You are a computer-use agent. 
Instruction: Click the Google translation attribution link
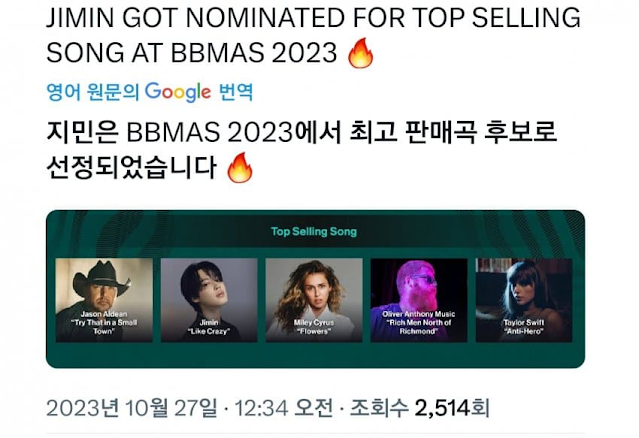tap(150, 92)
